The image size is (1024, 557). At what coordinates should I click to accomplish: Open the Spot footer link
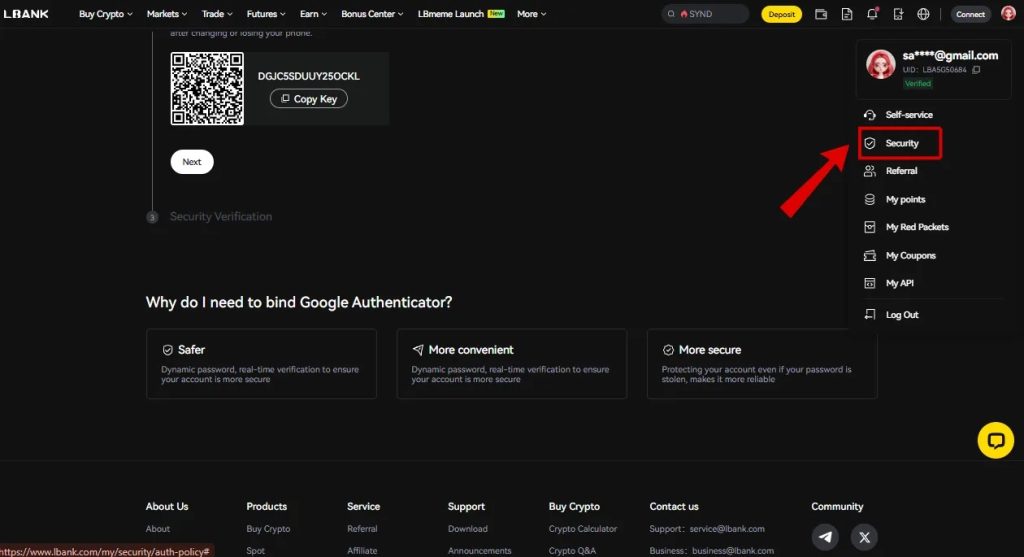[x=255, y=551]
